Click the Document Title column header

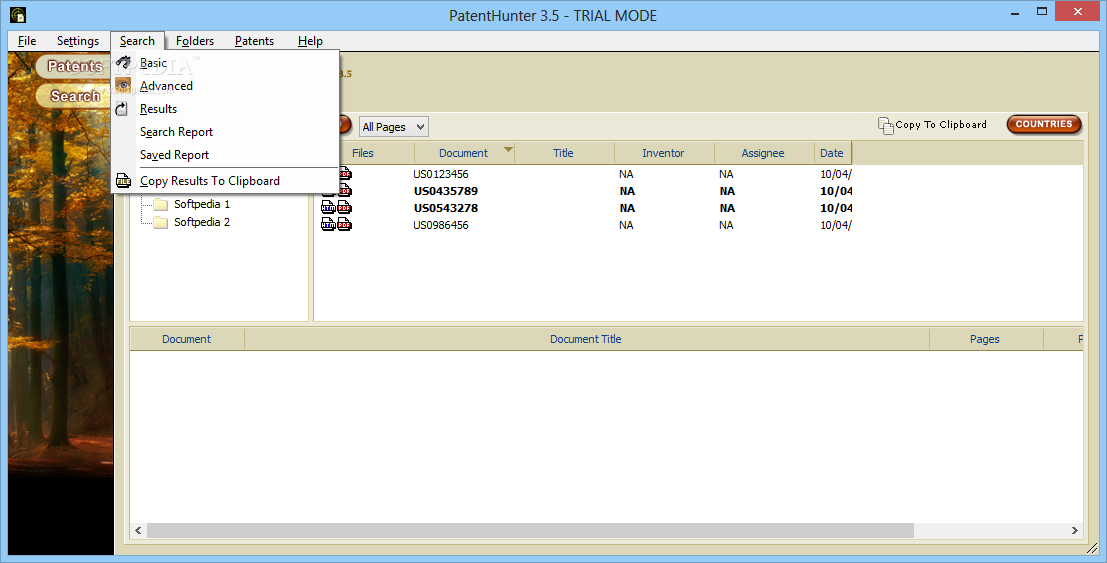[x=586, y=339]
